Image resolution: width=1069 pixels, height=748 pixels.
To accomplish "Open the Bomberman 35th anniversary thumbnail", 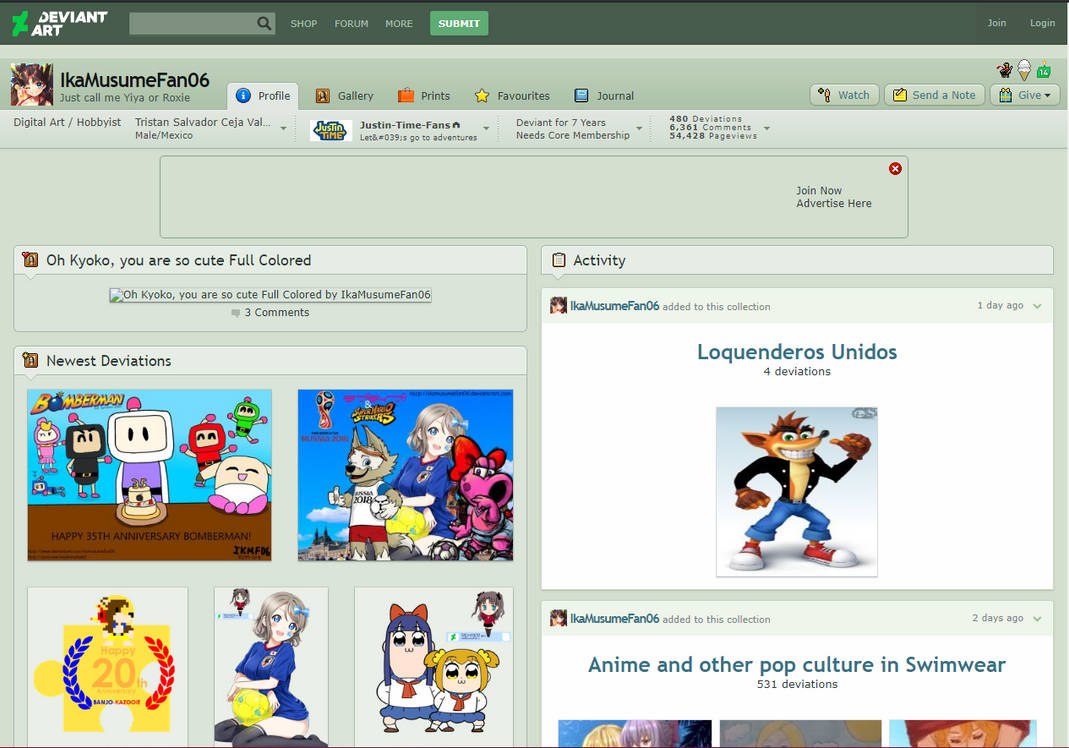I will pos(149,475).
